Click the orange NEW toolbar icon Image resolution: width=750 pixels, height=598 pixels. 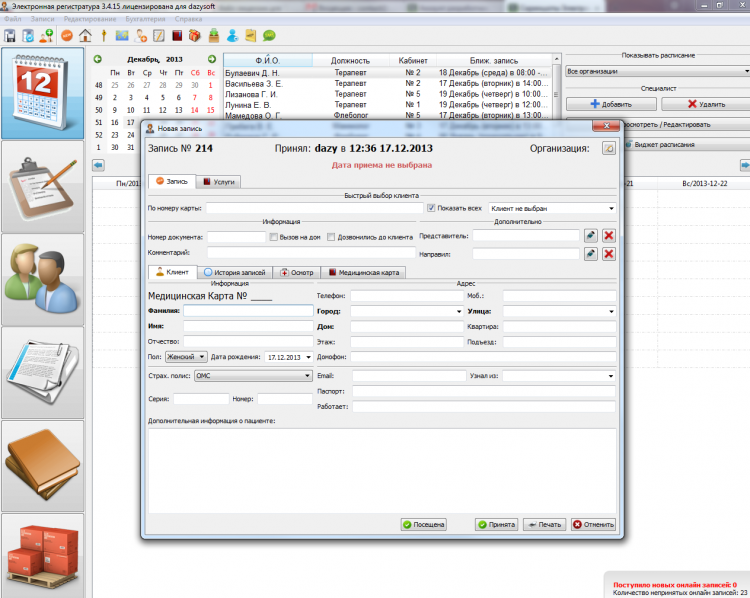67,35
